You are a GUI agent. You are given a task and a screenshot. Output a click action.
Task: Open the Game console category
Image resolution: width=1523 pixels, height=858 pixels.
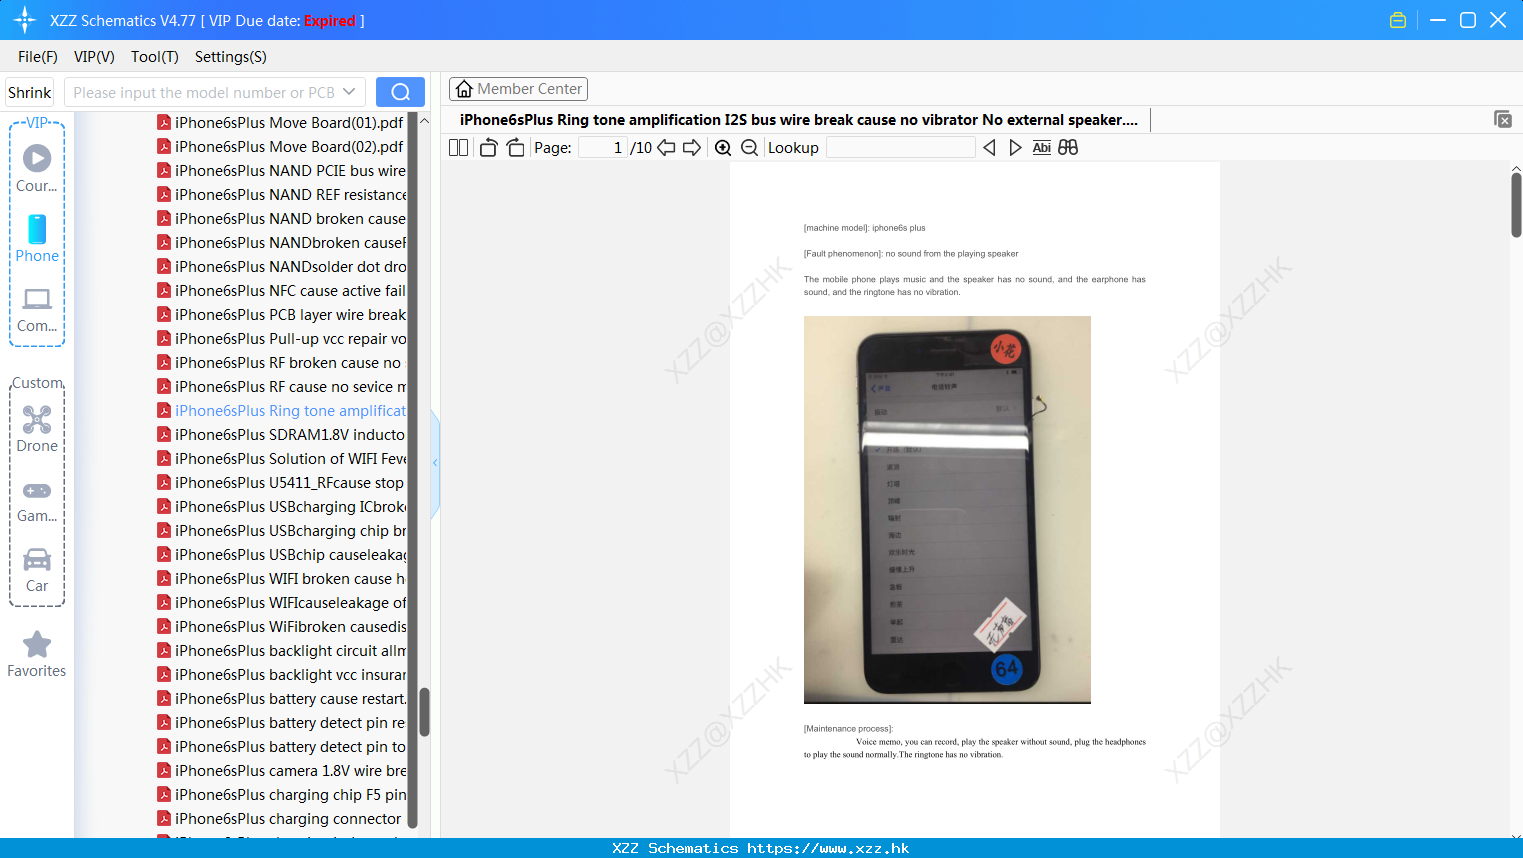pos(37,501)
